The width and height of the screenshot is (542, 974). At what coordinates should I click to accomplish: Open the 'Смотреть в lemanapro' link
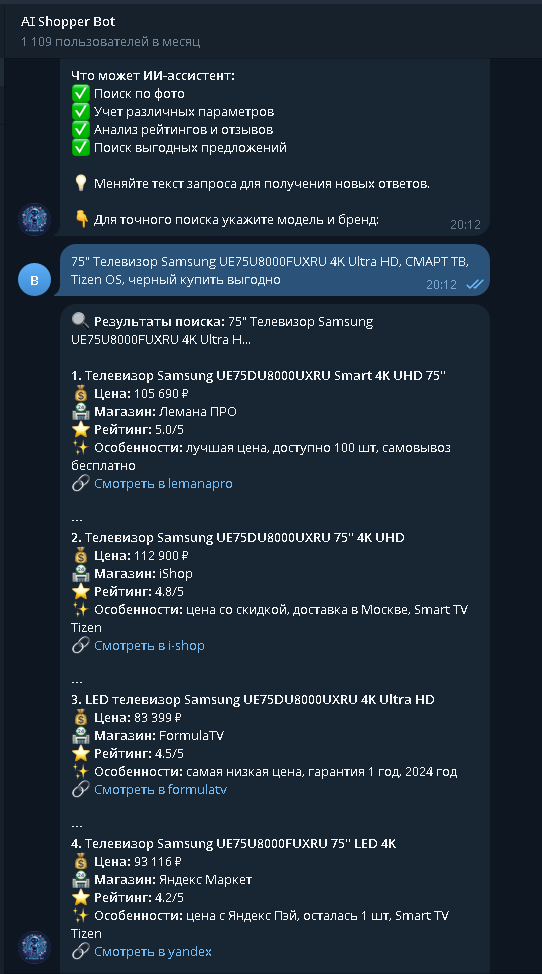[x=163, y=483]
